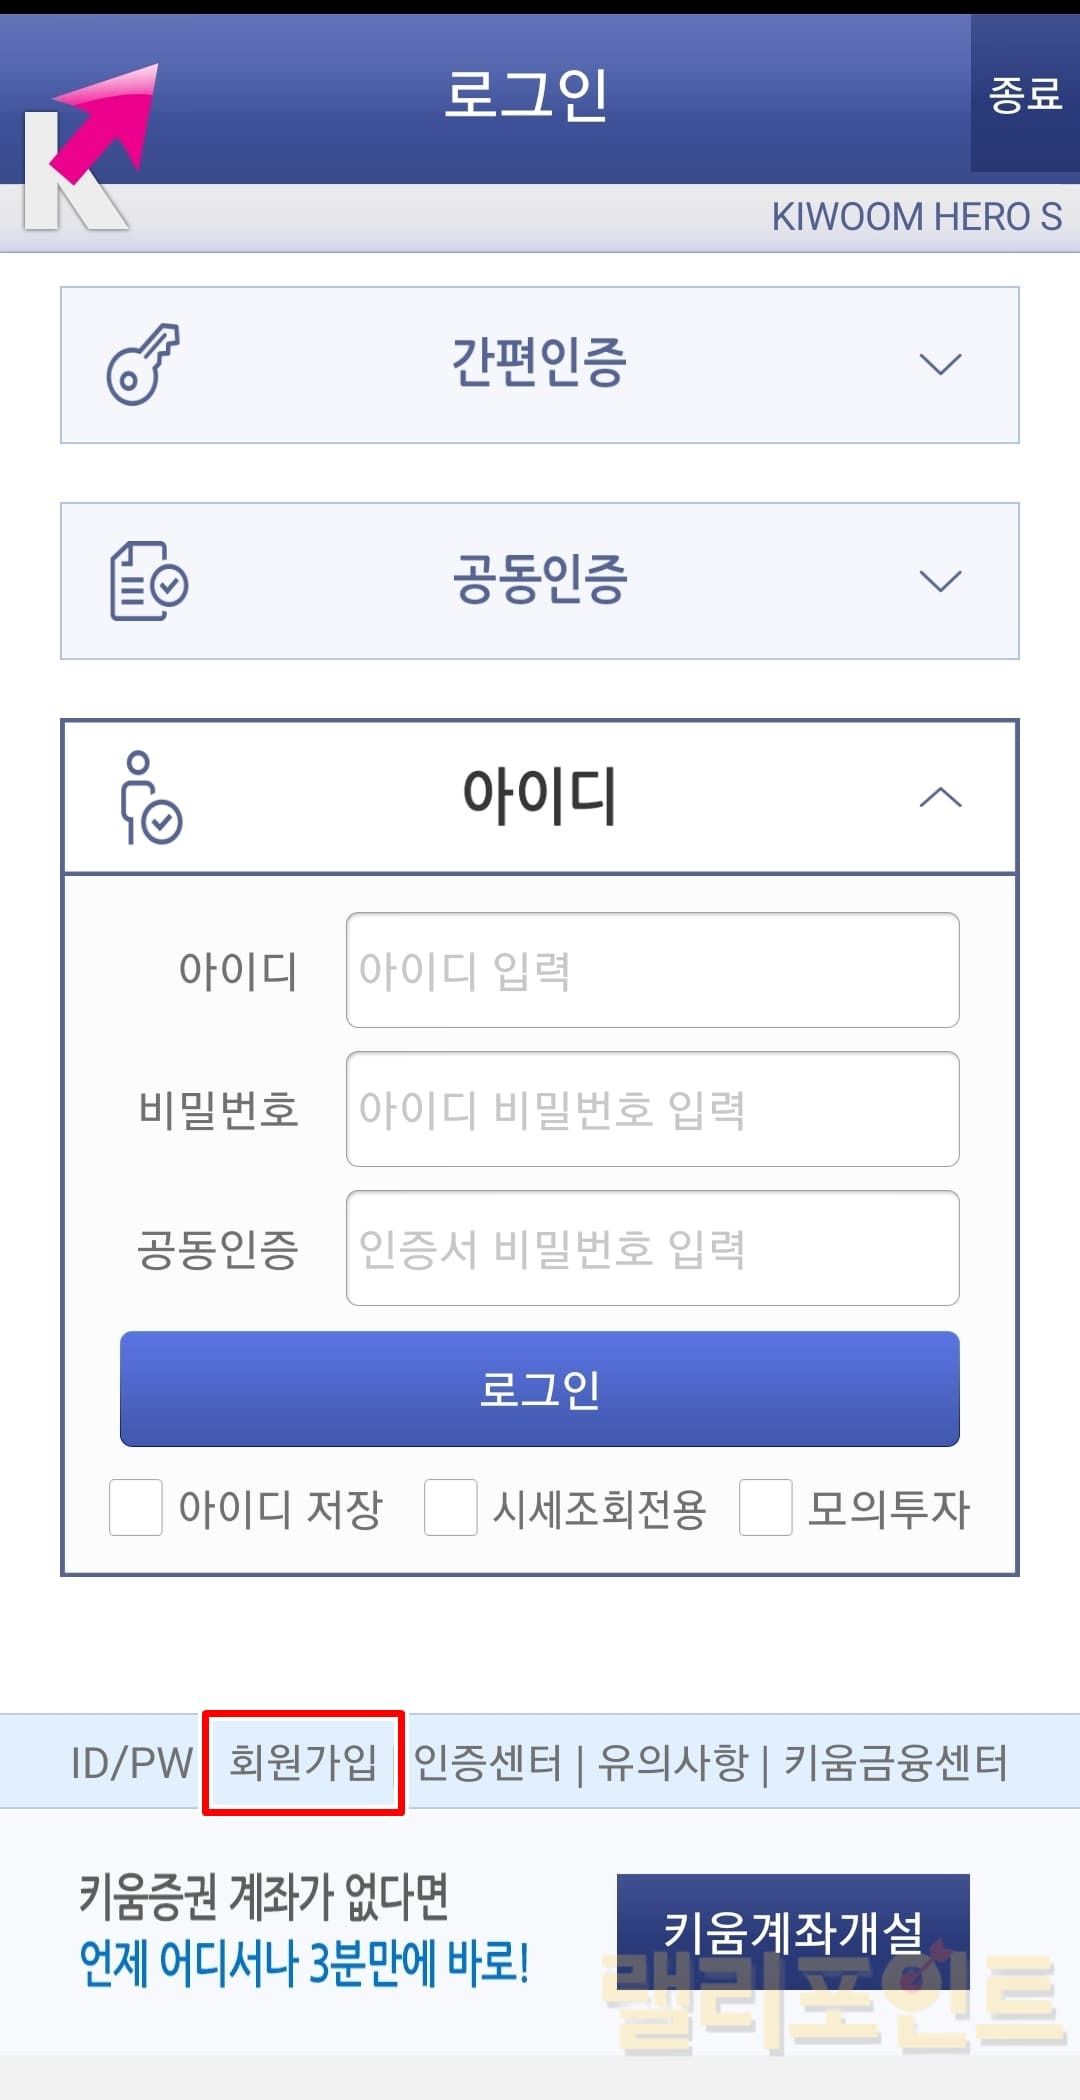Open the ID/PW link
1080x2100 pixels.
coord(131,1763)
